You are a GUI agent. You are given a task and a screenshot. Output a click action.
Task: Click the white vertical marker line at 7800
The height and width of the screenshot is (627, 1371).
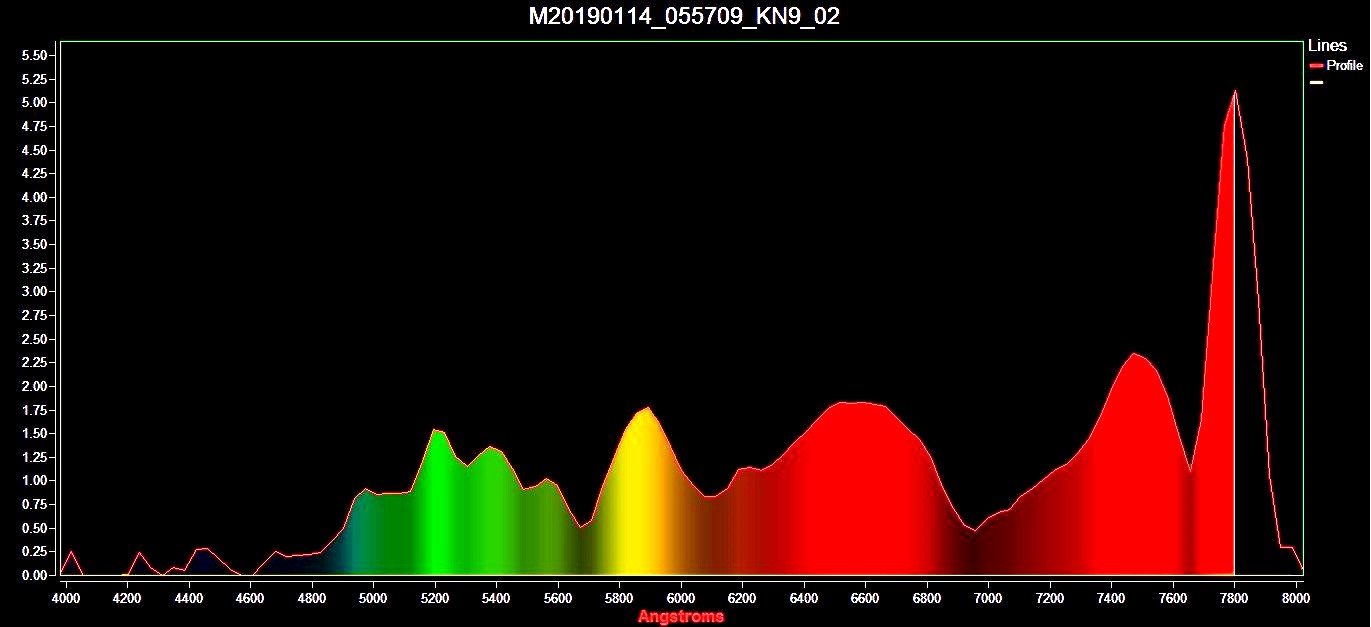point(1234,333)
